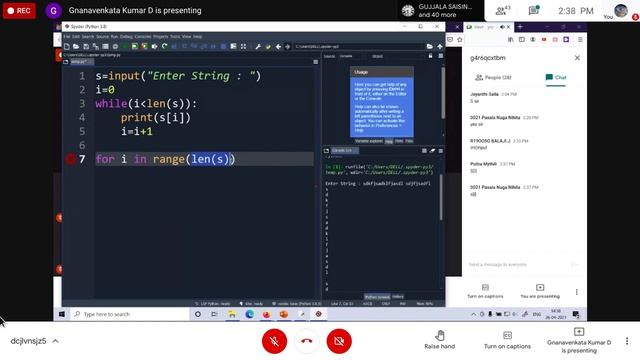The height and width of the screenshot is (360, 640).
Task: Click the Spyder icon in shared taskbar
Action: coord(318,314)
